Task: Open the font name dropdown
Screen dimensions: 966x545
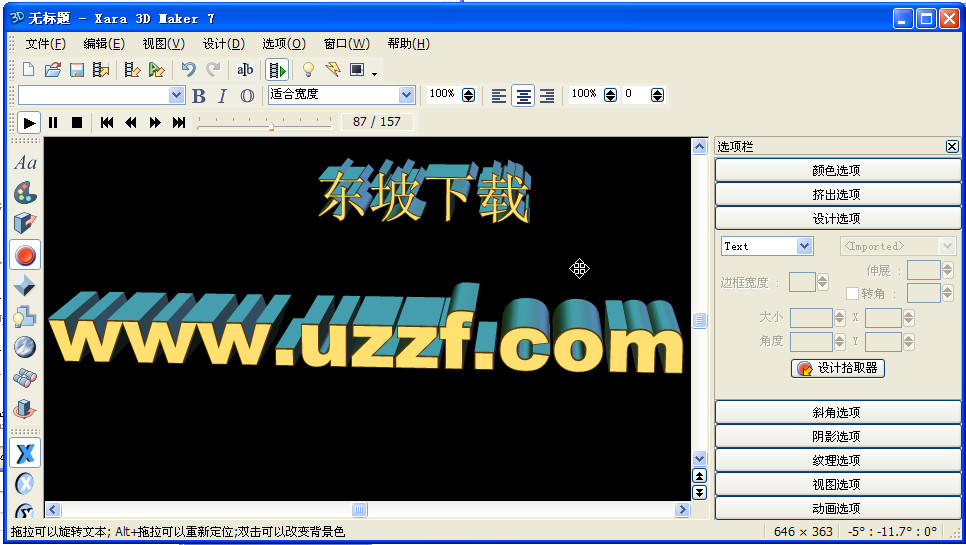Action: (176, 95)
